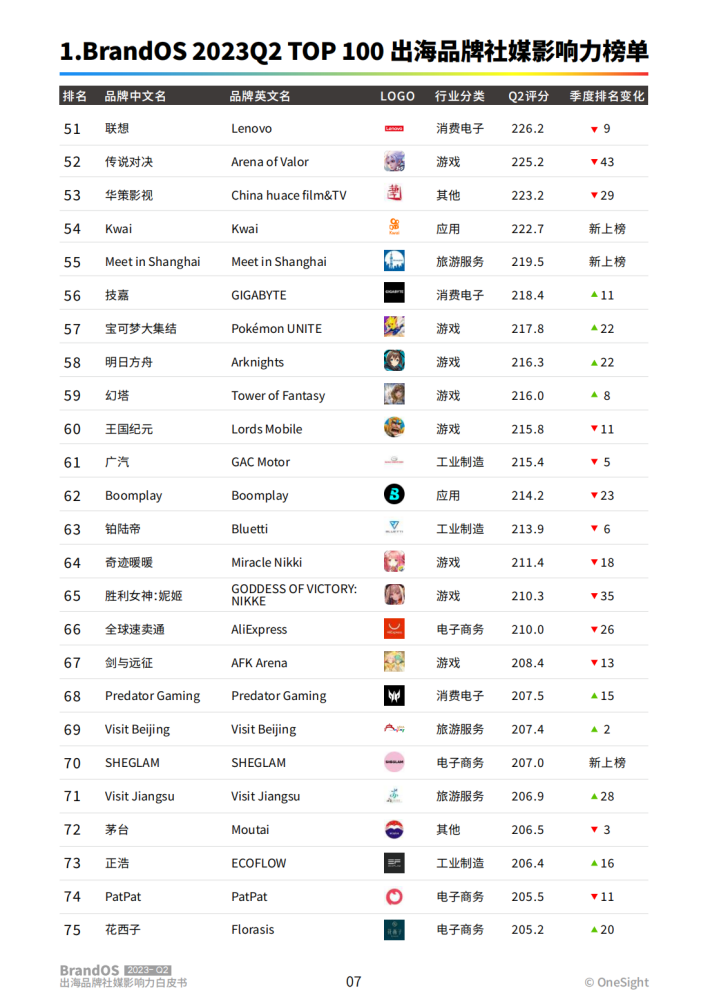The image size is (710, 1004).
Task: Click the Meet in Shanghai logo
Action: (x=394, y=261)
